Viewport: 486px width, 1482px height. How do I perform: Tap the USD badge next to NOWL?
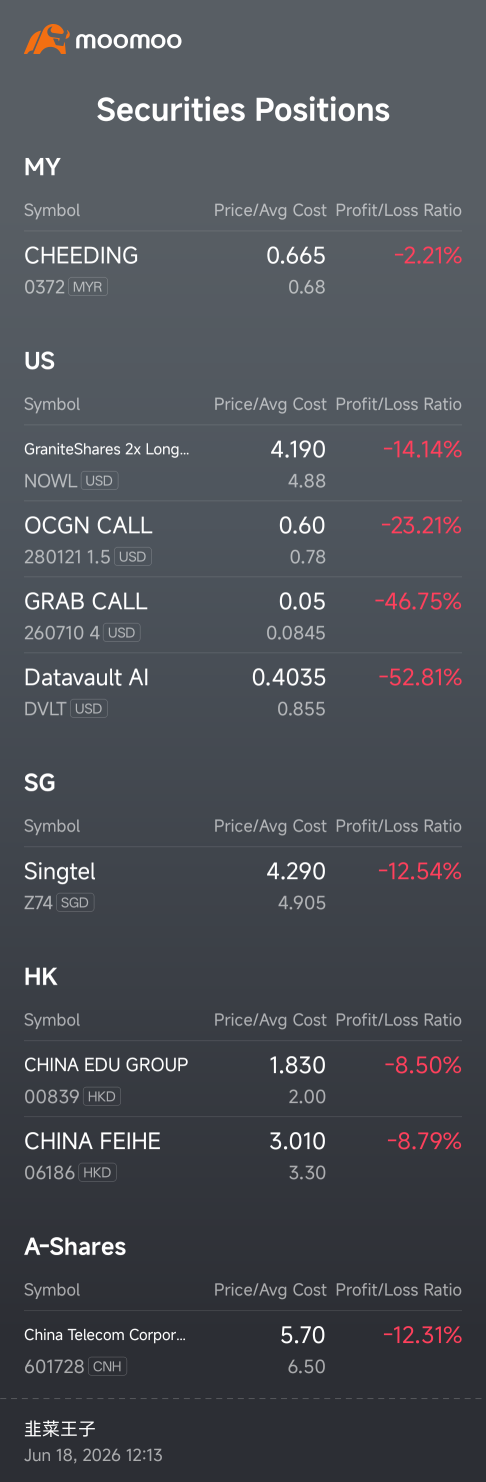99,481
